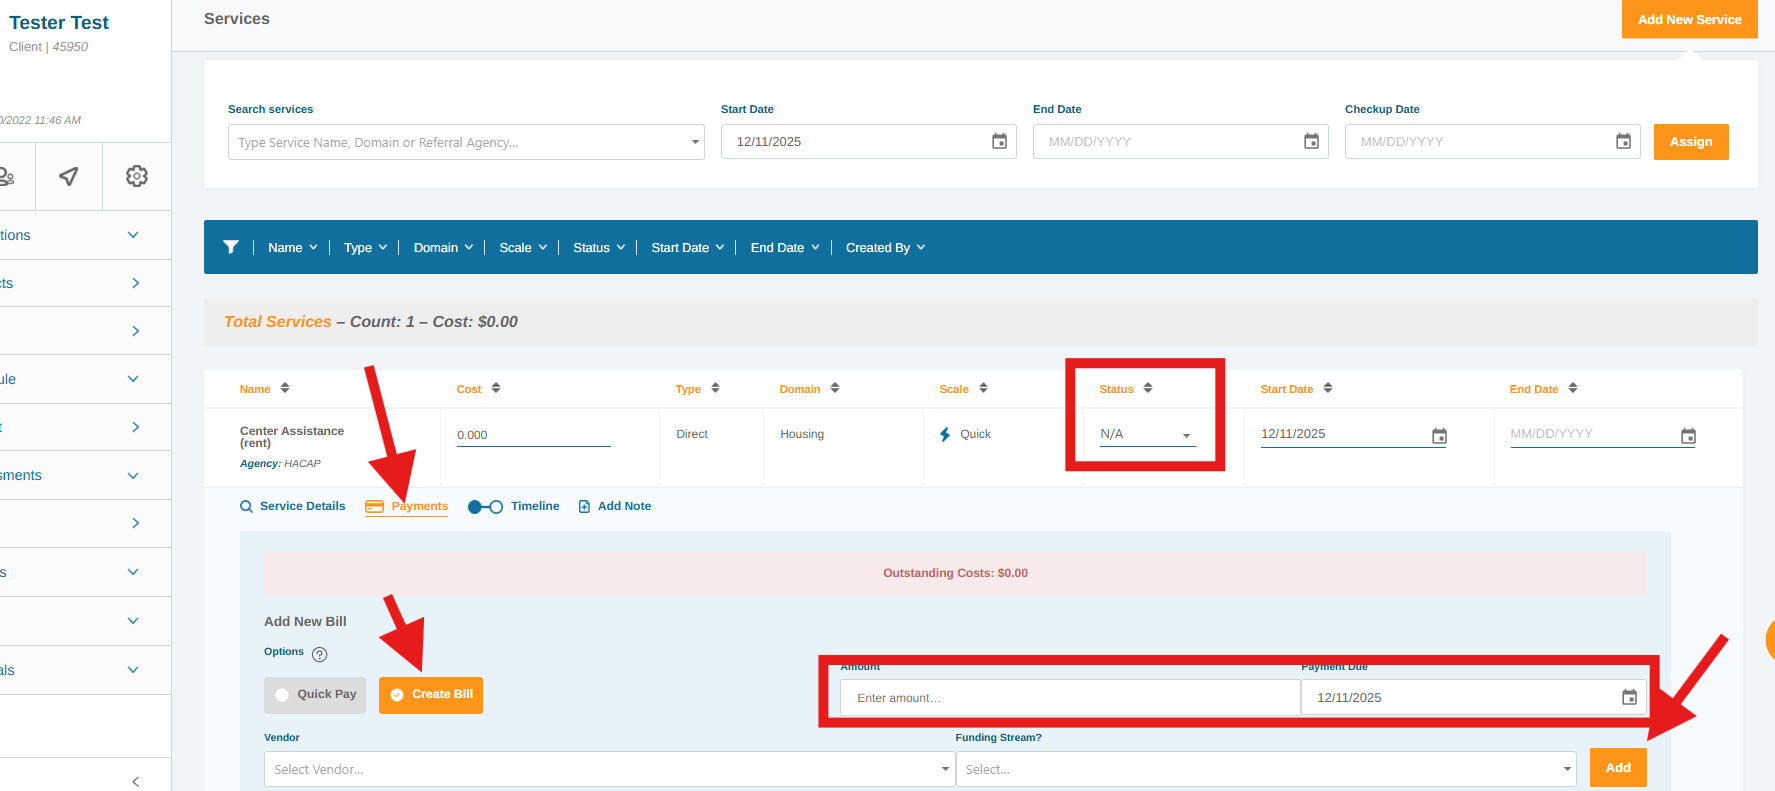
Task: Click the Payment Due 12/11/2025 field
Action: point(1474,698)
